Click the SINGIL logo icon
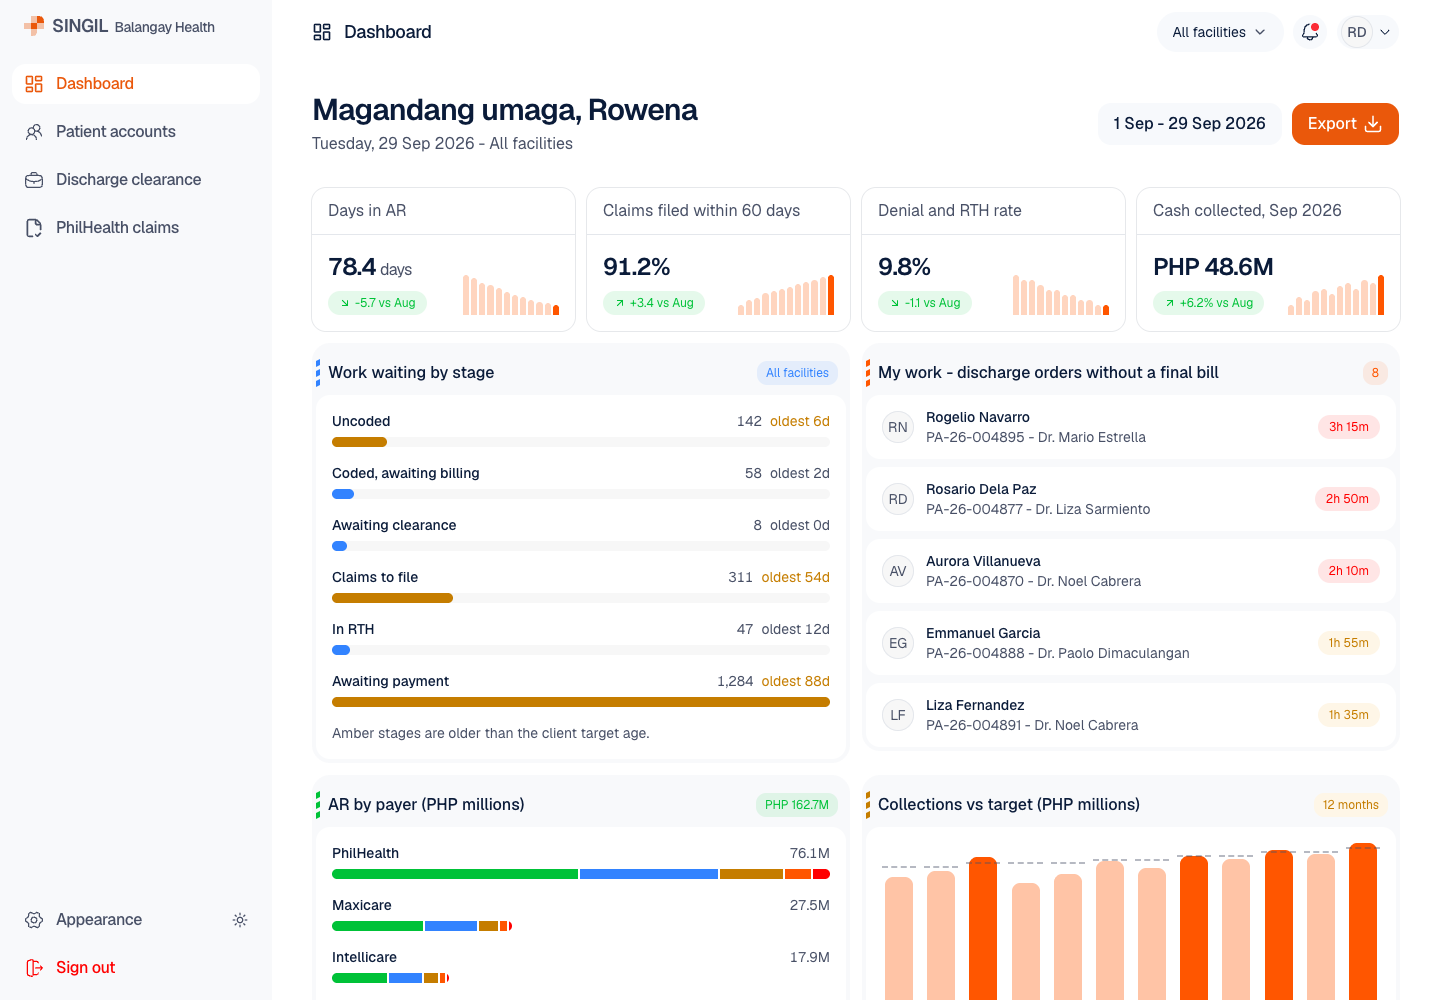The image size is (1440, 1000). click(34, 26)
